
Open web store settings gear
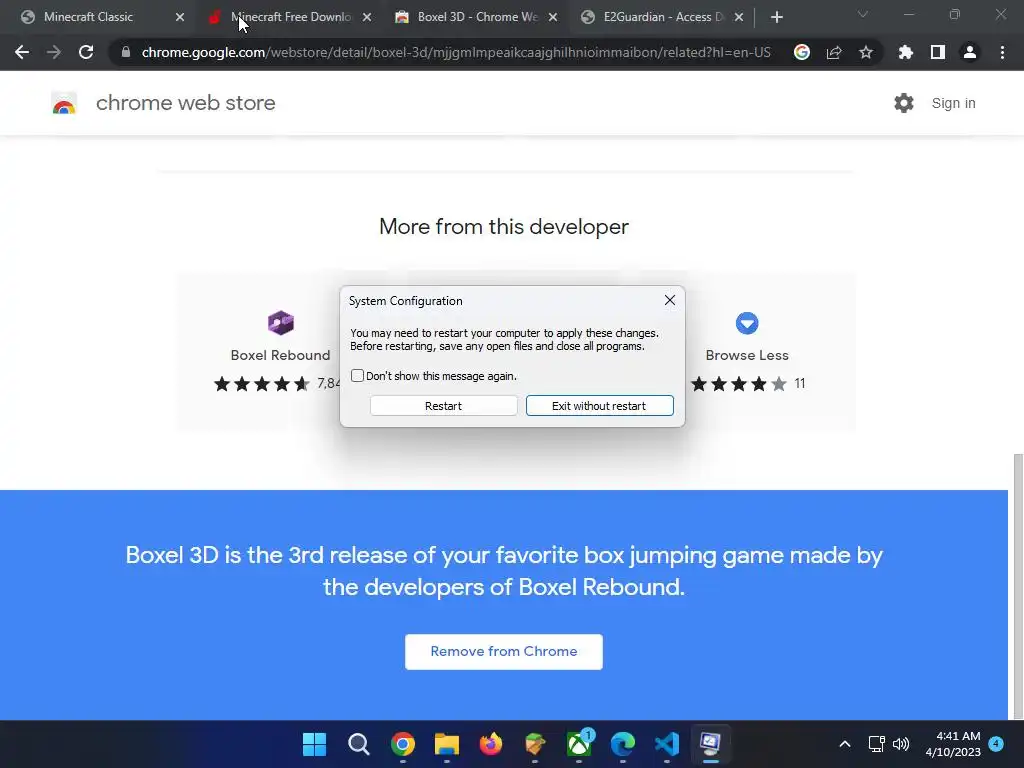[904, 103]
